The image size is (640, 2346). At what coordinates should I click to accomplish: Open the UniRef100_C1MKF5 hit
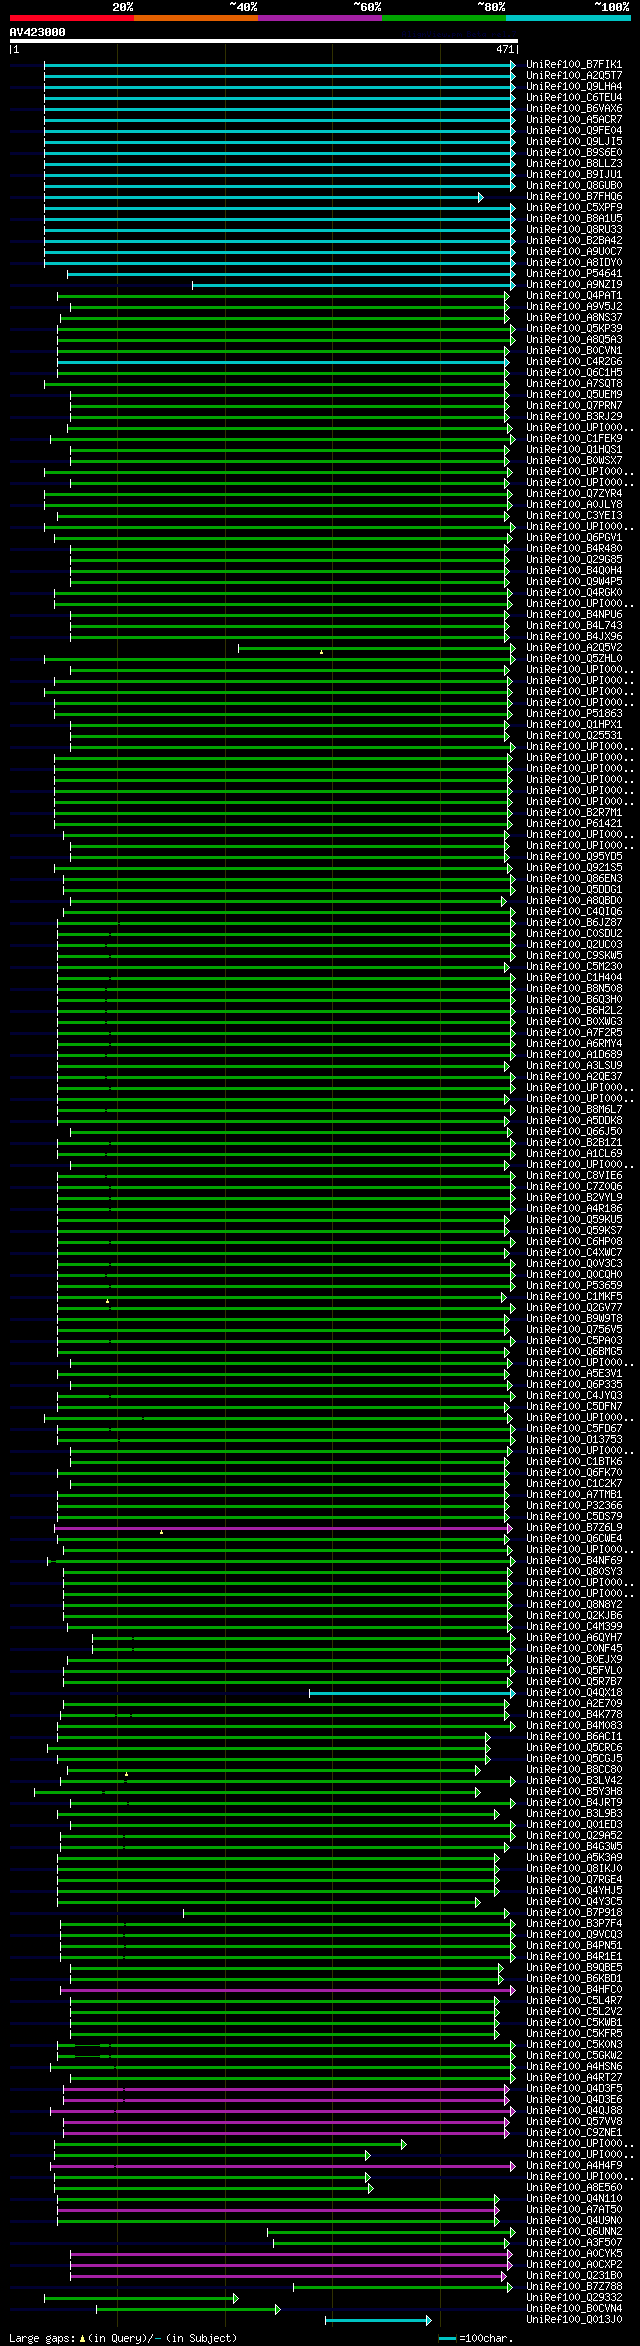tap(574, 1297)
